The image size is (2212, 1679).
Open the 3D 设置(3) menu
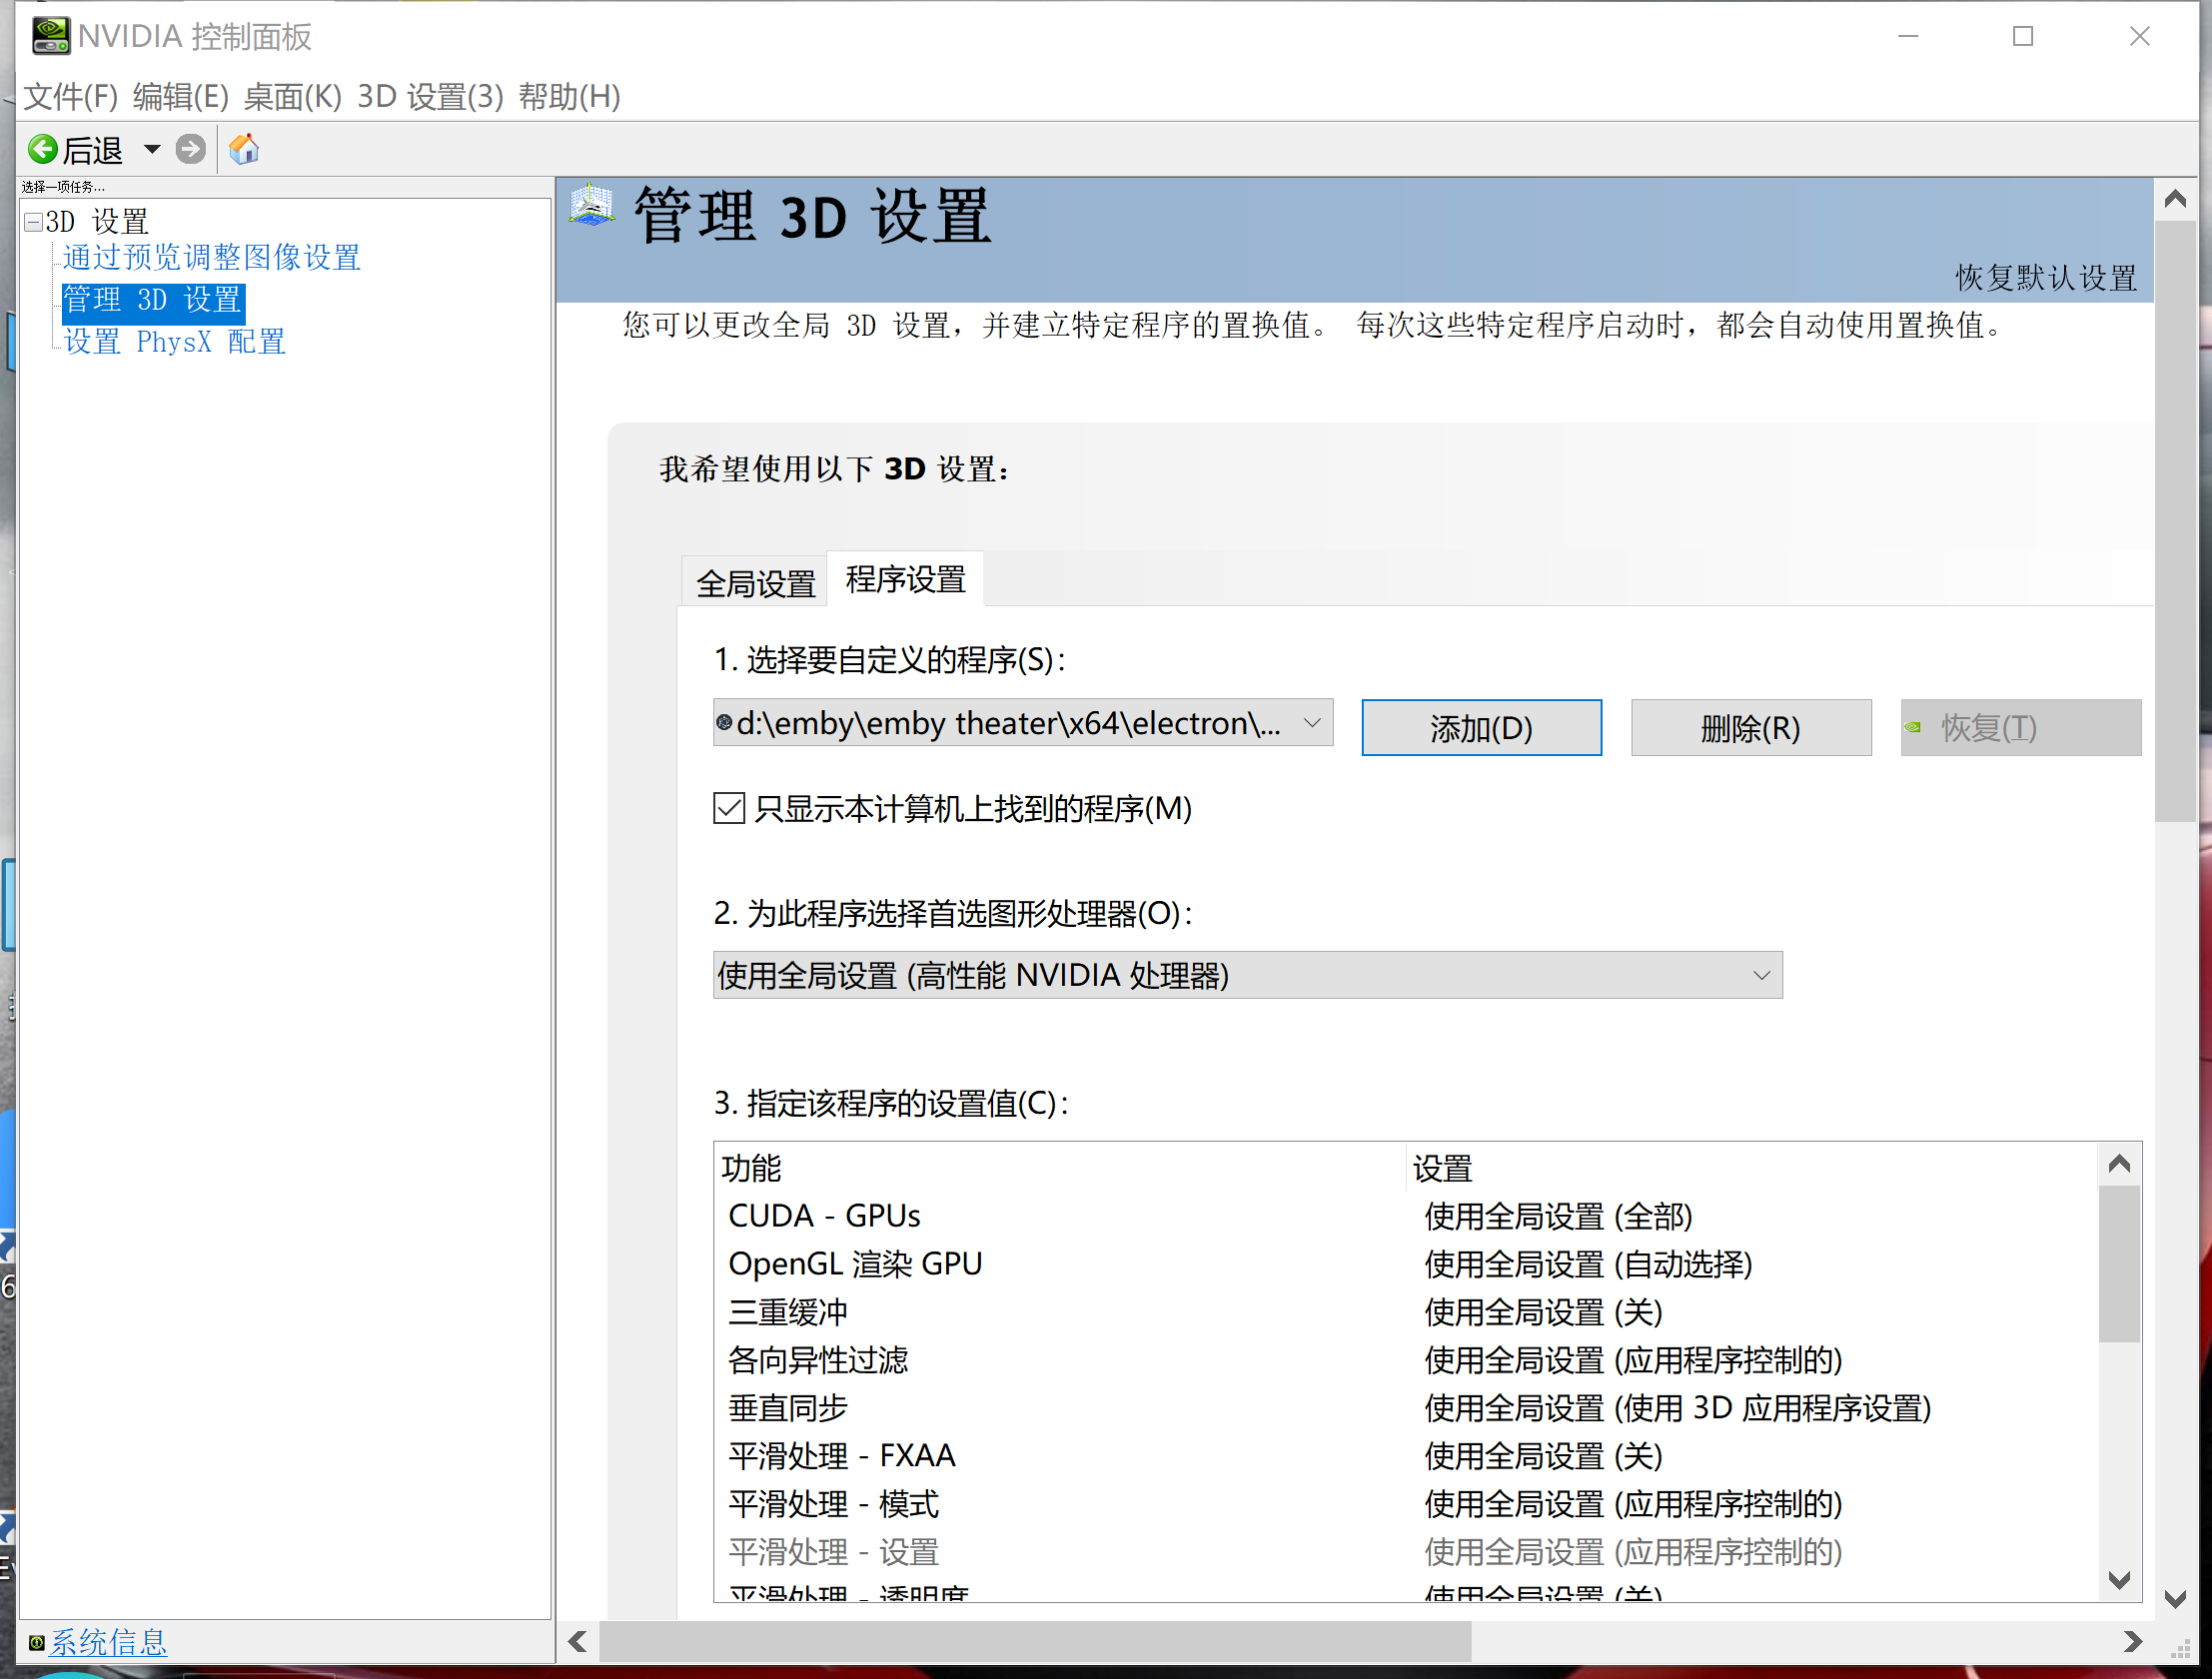pos(431,97)
